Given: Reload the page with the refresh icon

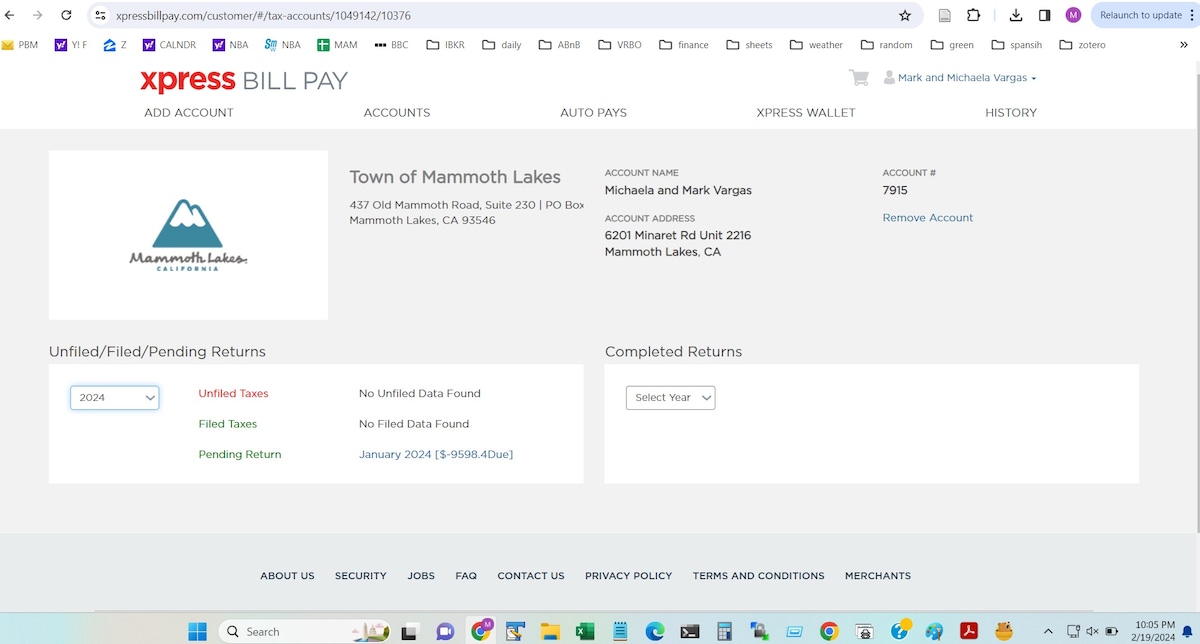Looking at the screenshot, I should [x=66, y=15].
